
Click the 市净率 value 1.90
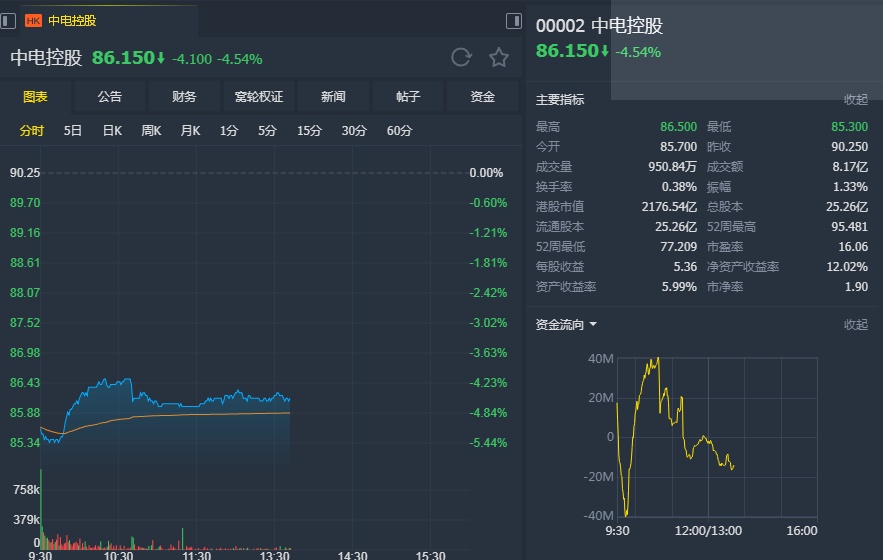(856, 287)
